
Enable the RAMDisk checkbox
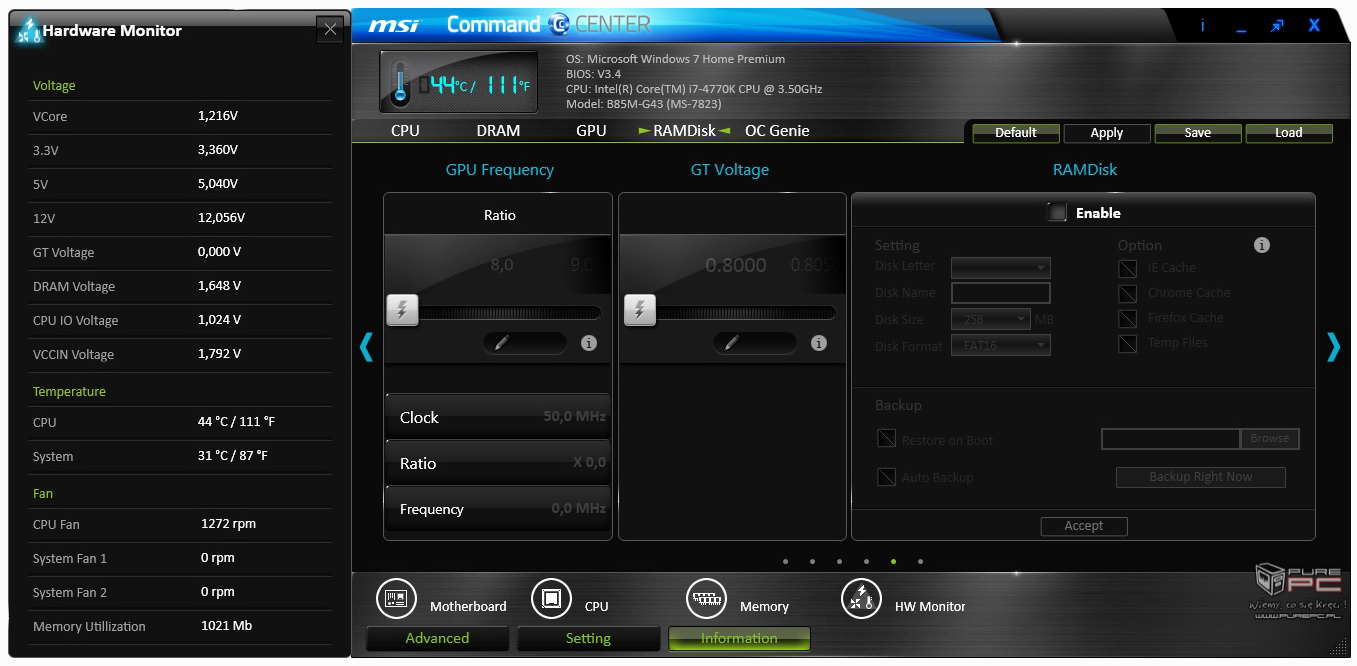click(x=1057, y=213)
